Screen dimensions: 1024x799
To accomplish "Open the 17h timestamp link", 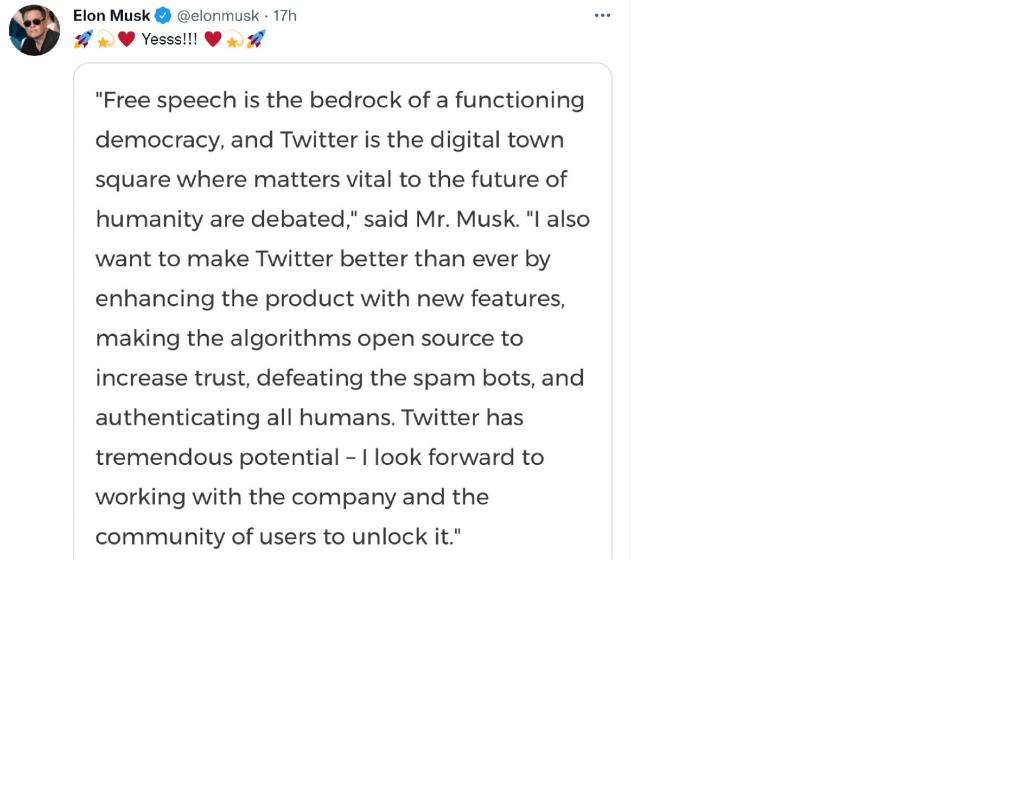I will pyautogui.click(x=285, y=16).
